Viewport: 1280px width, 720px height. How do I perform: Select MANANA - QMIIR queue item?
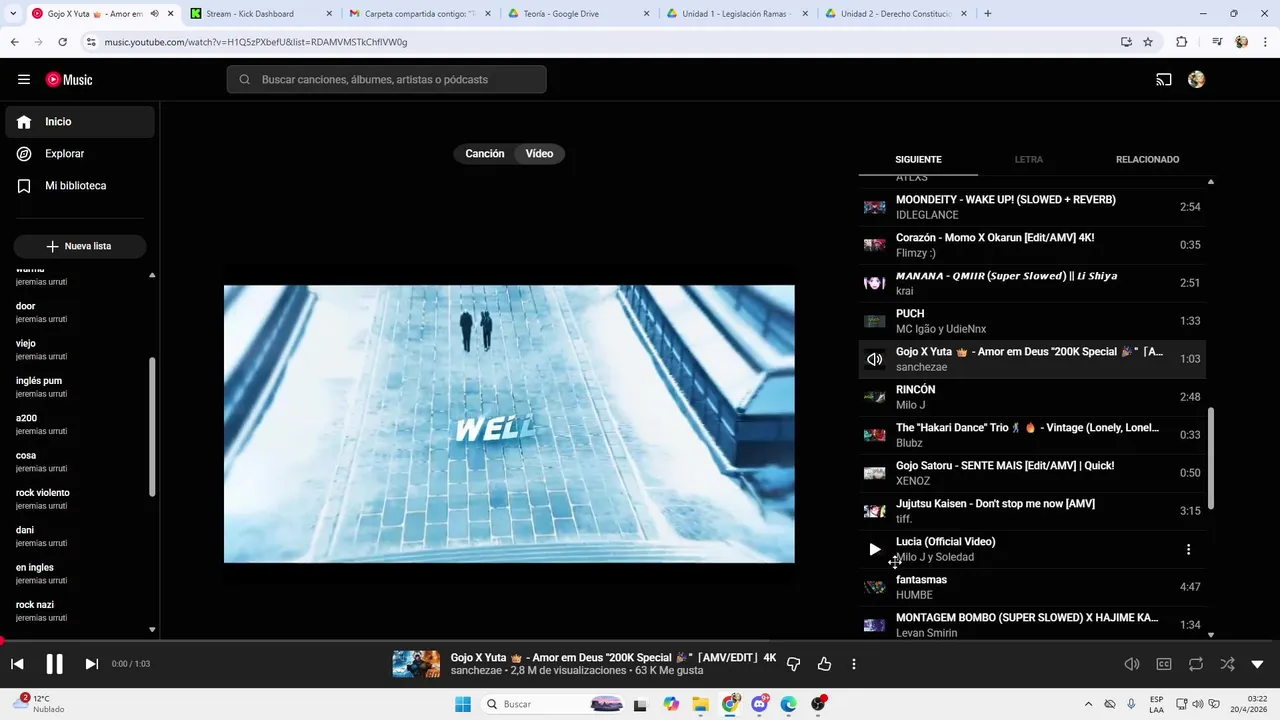pos(1032,283)
